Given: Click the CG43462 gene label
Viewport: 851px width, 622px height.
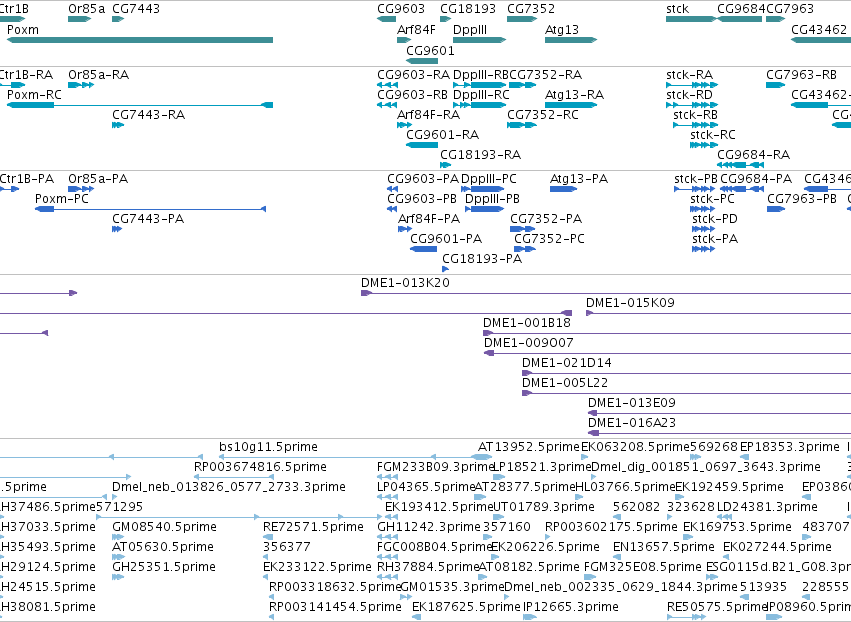Looking at the screenshot, I should click(819, 29).
